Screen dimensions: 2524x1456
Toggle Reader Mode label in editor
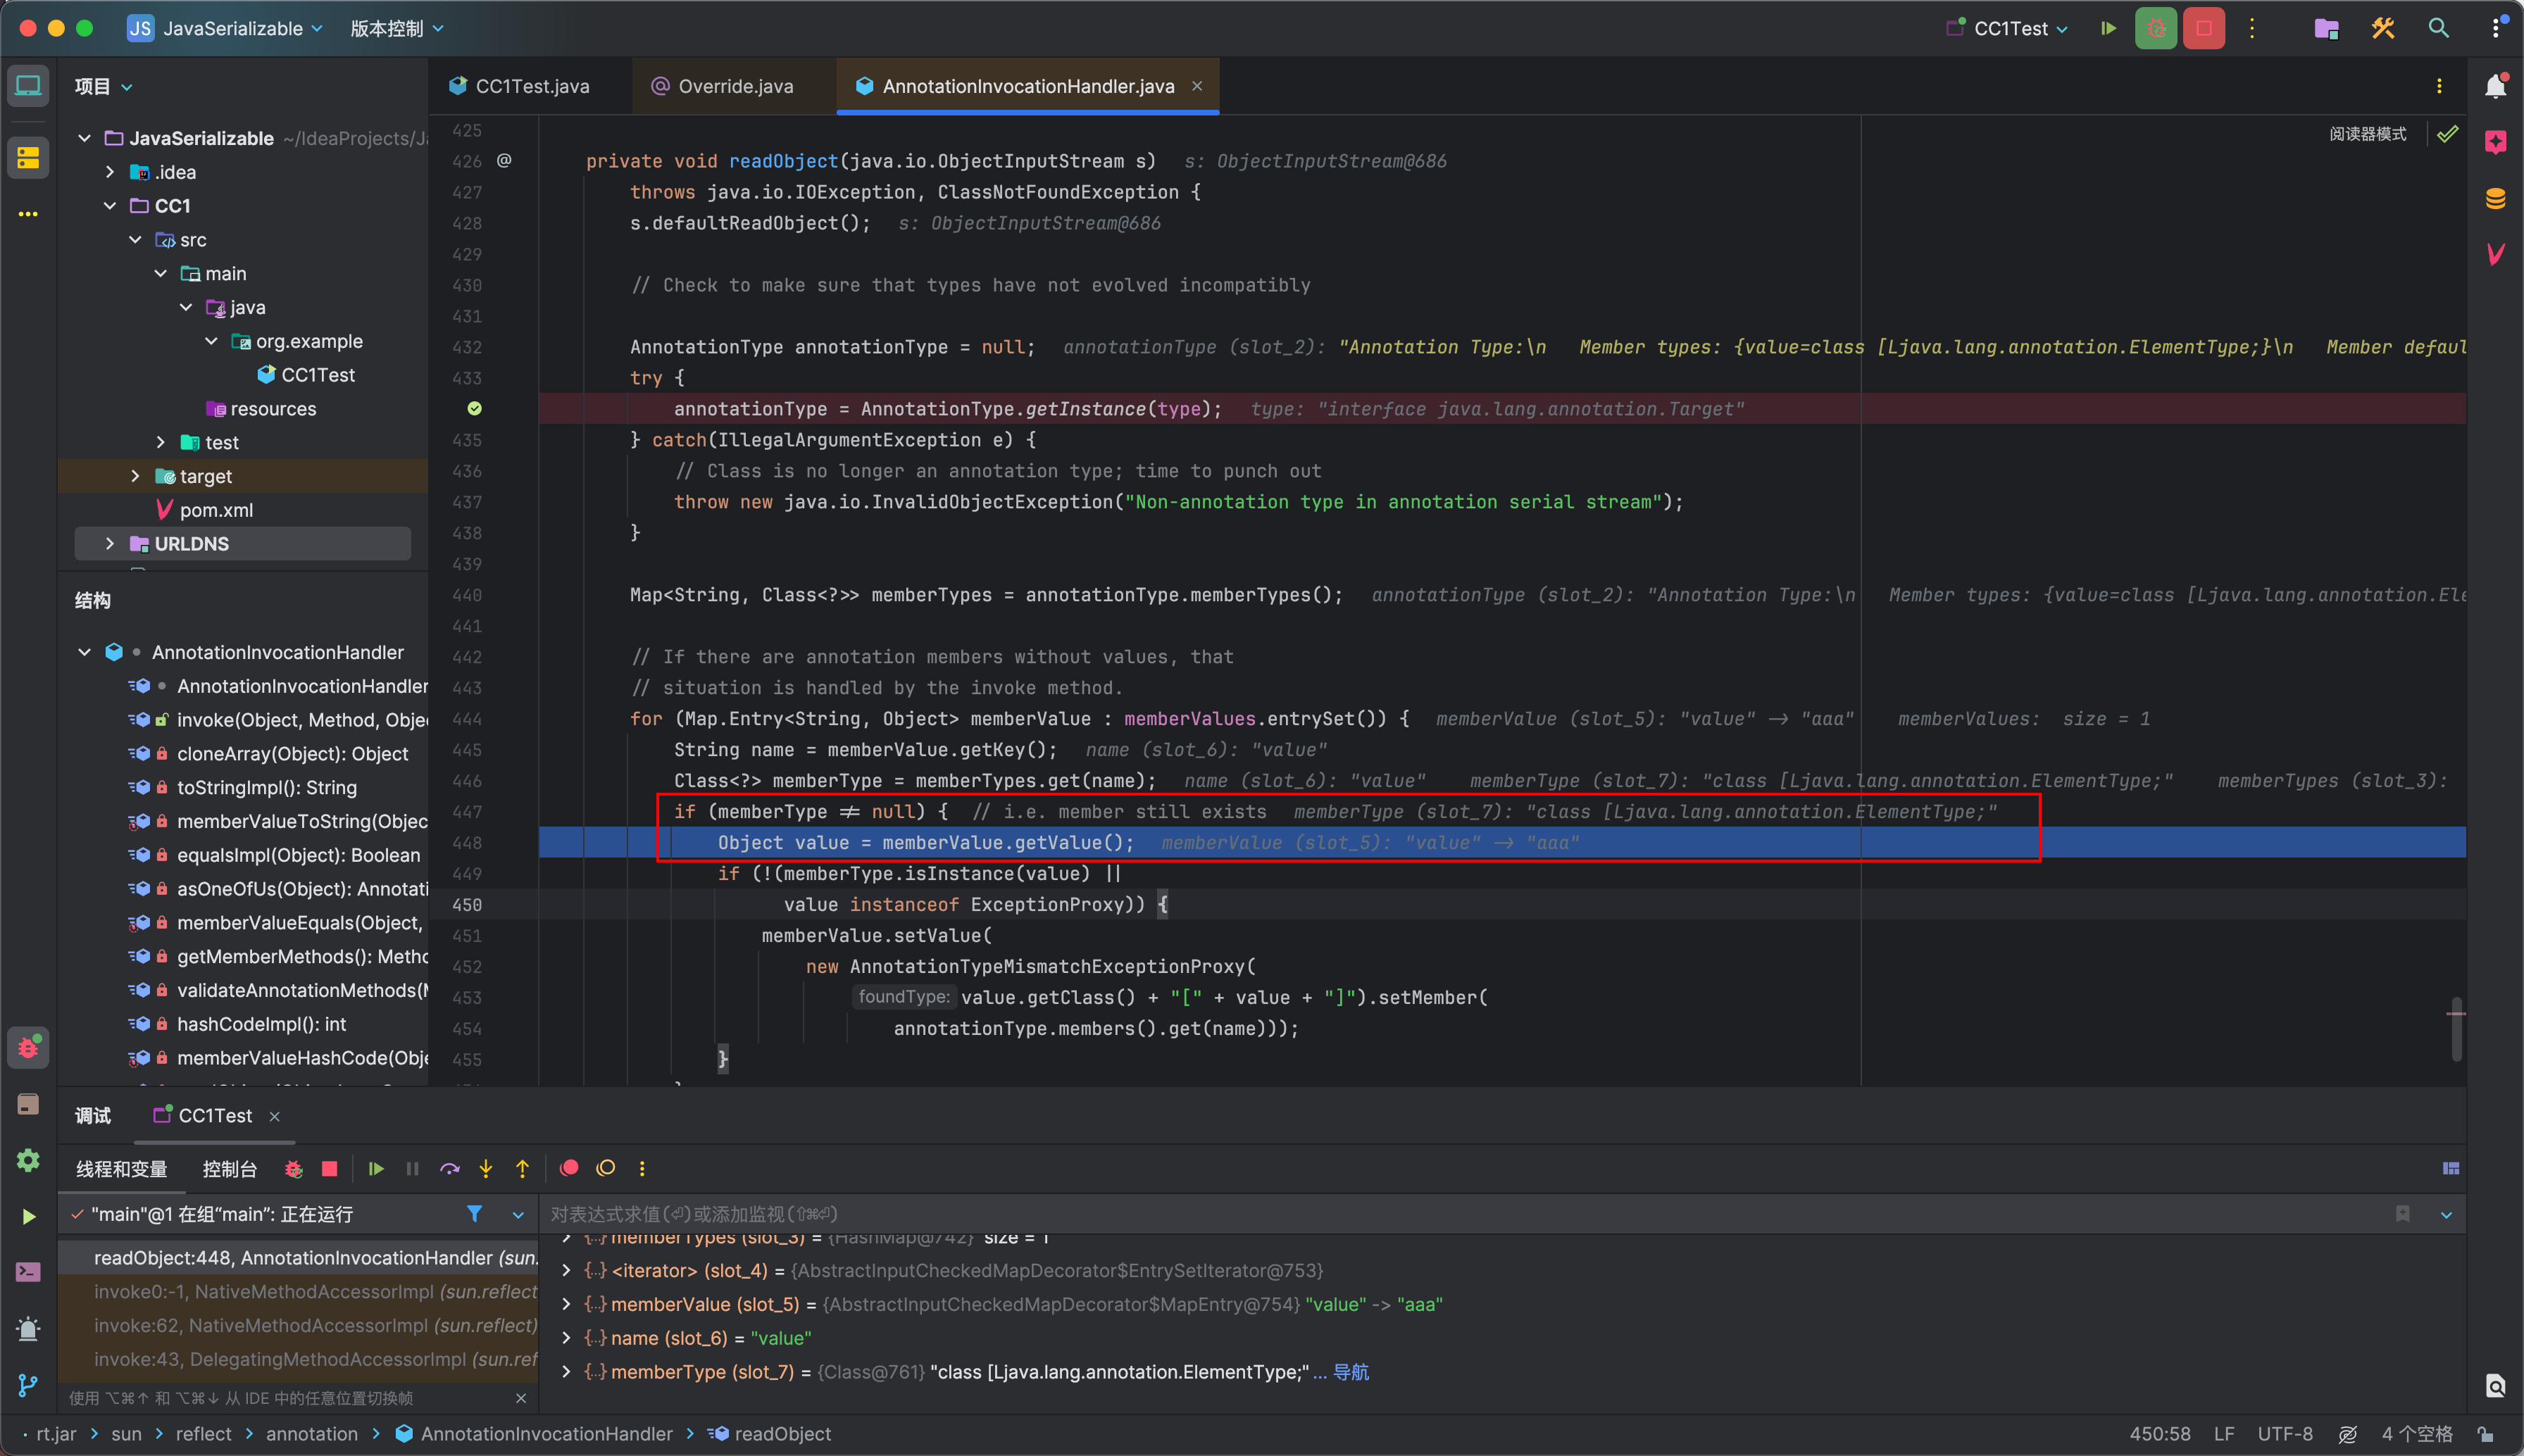click(2368, 134)
